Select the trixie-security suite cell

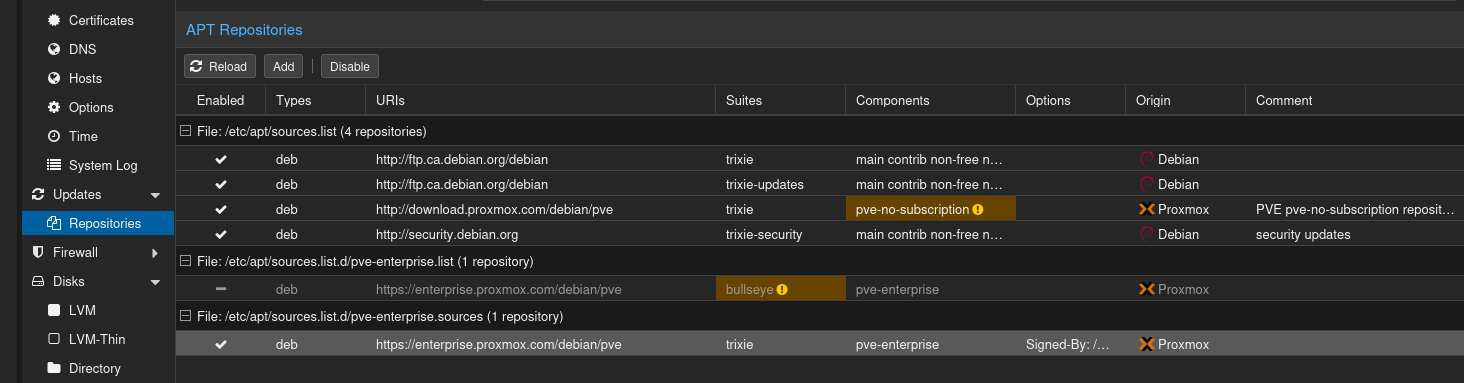pos(780,234)
